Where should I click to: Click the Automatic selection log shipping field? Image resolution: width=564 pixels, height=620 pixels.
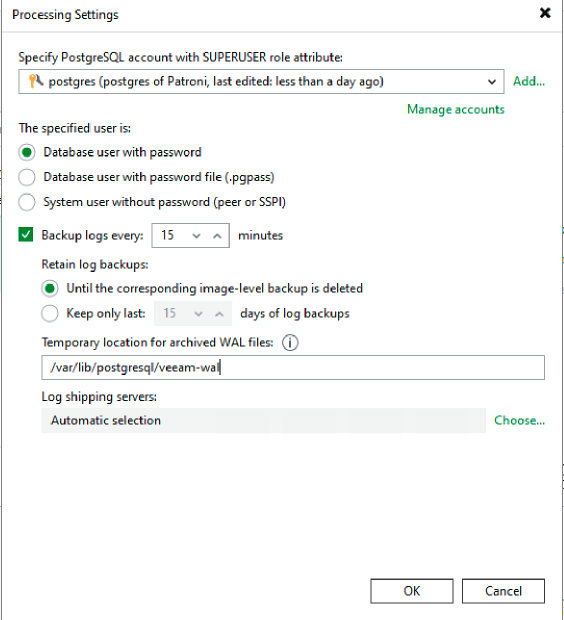pos(263,420)
